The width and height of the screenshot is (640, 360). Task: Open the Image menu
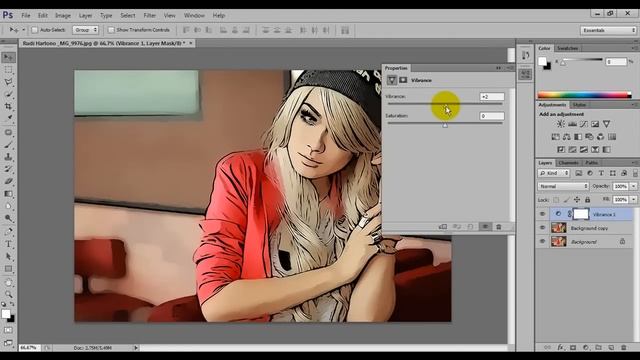click(63, 16)
